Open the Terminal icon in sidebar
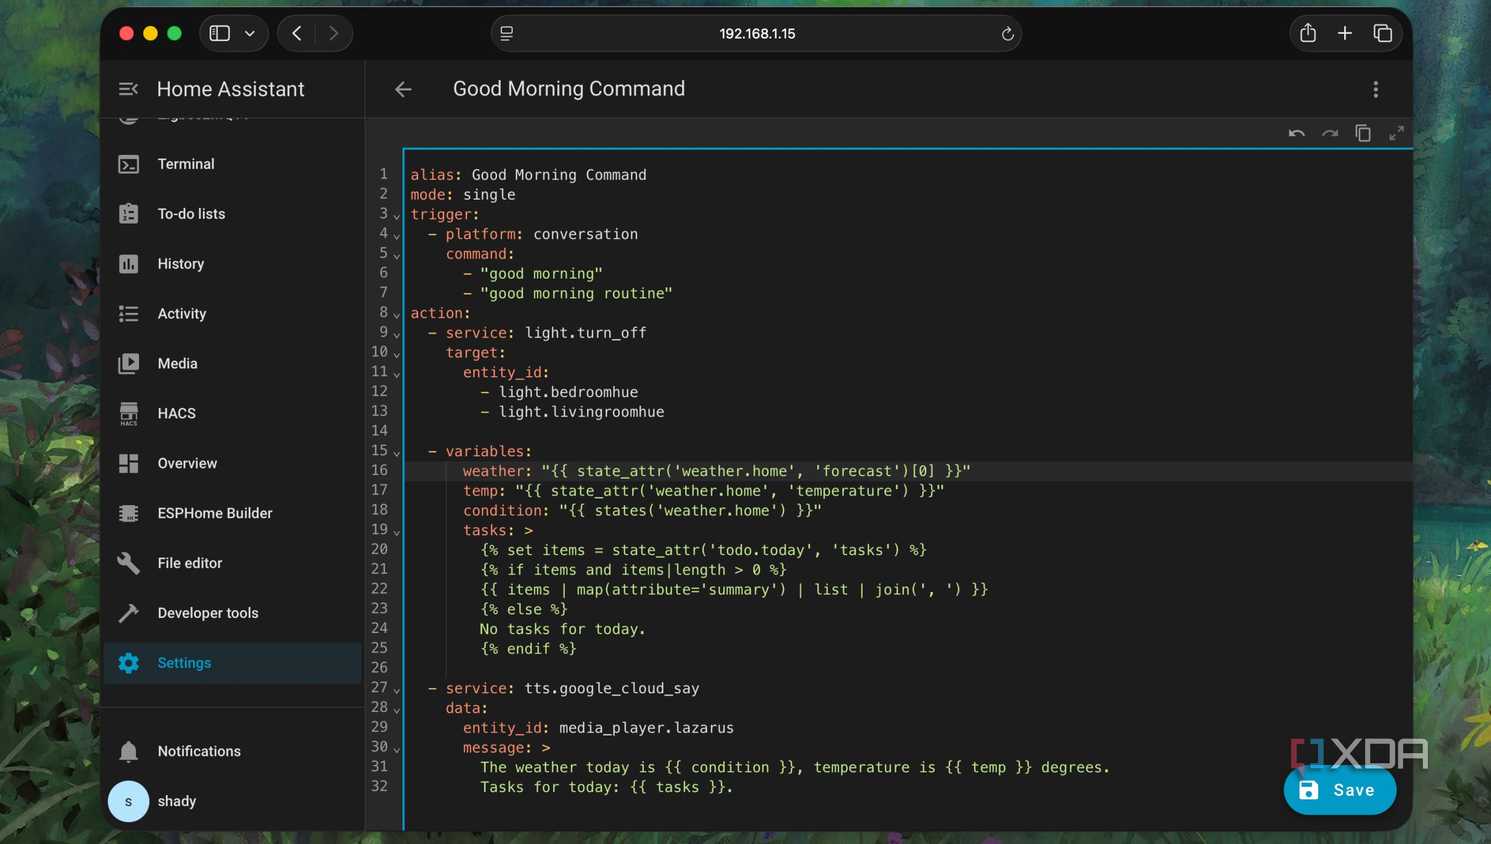The image size is (1491, 844). tap(129, 164)
